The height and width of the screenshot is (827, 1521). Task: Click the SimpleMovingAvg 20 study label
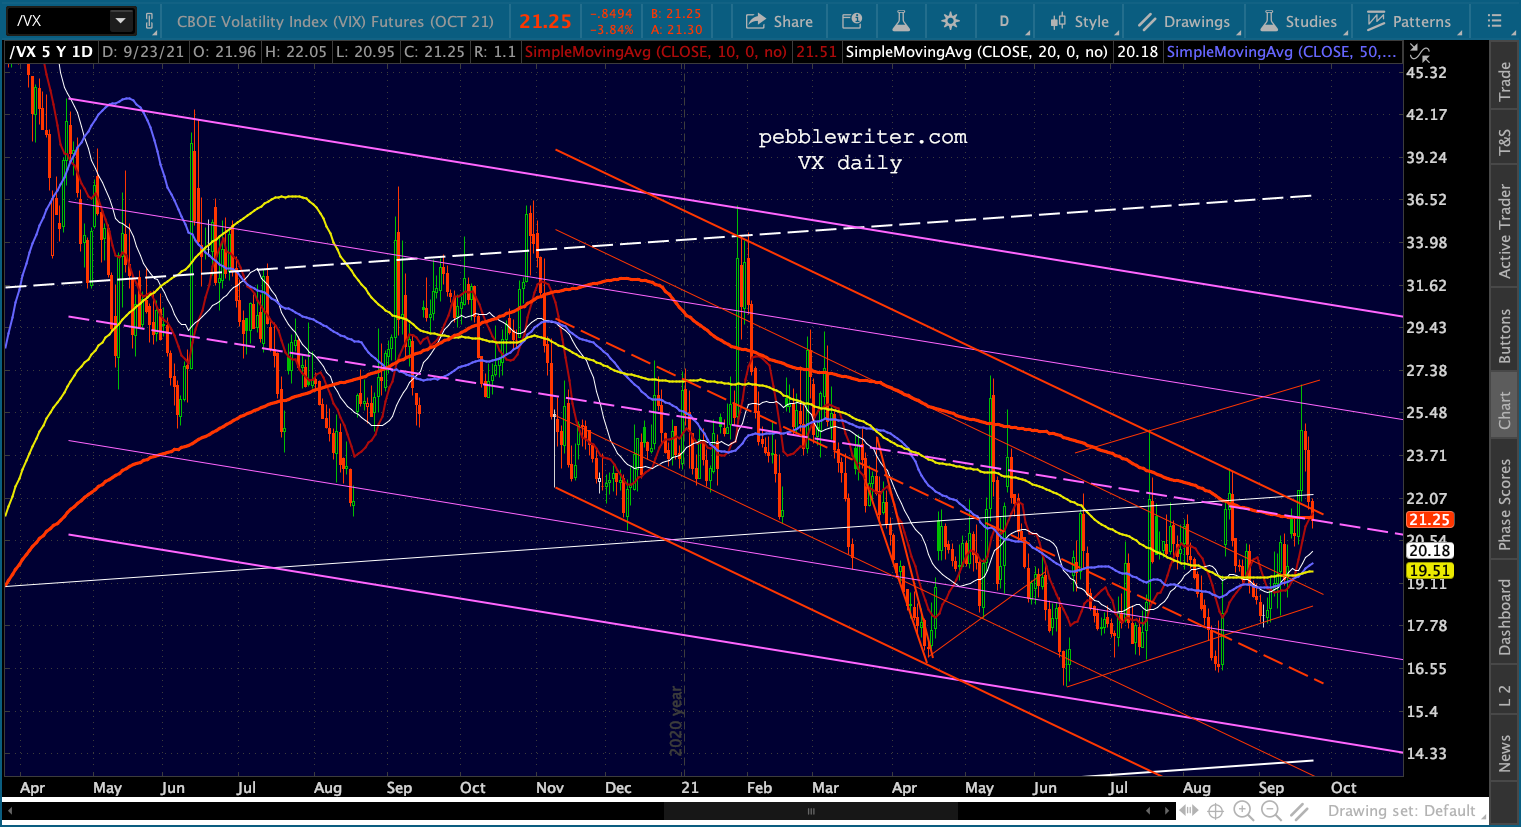tap(977, 52)
